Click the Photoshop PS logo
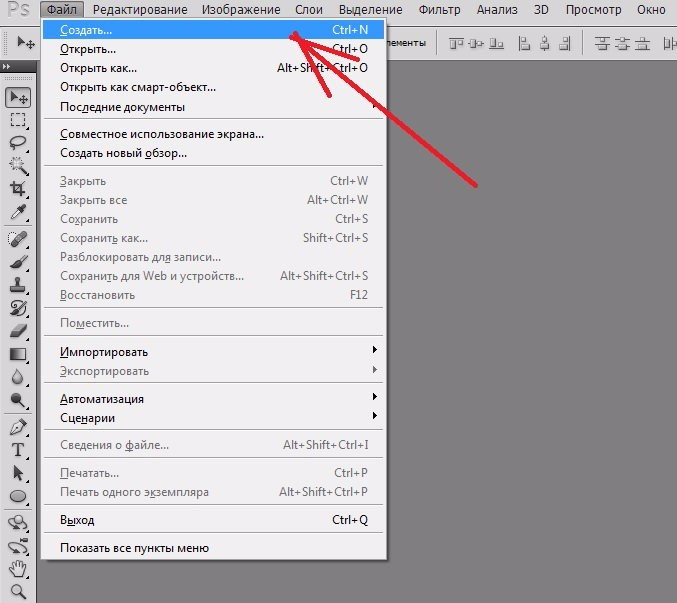This screenshot has width=677, height=603. [19, 9]
